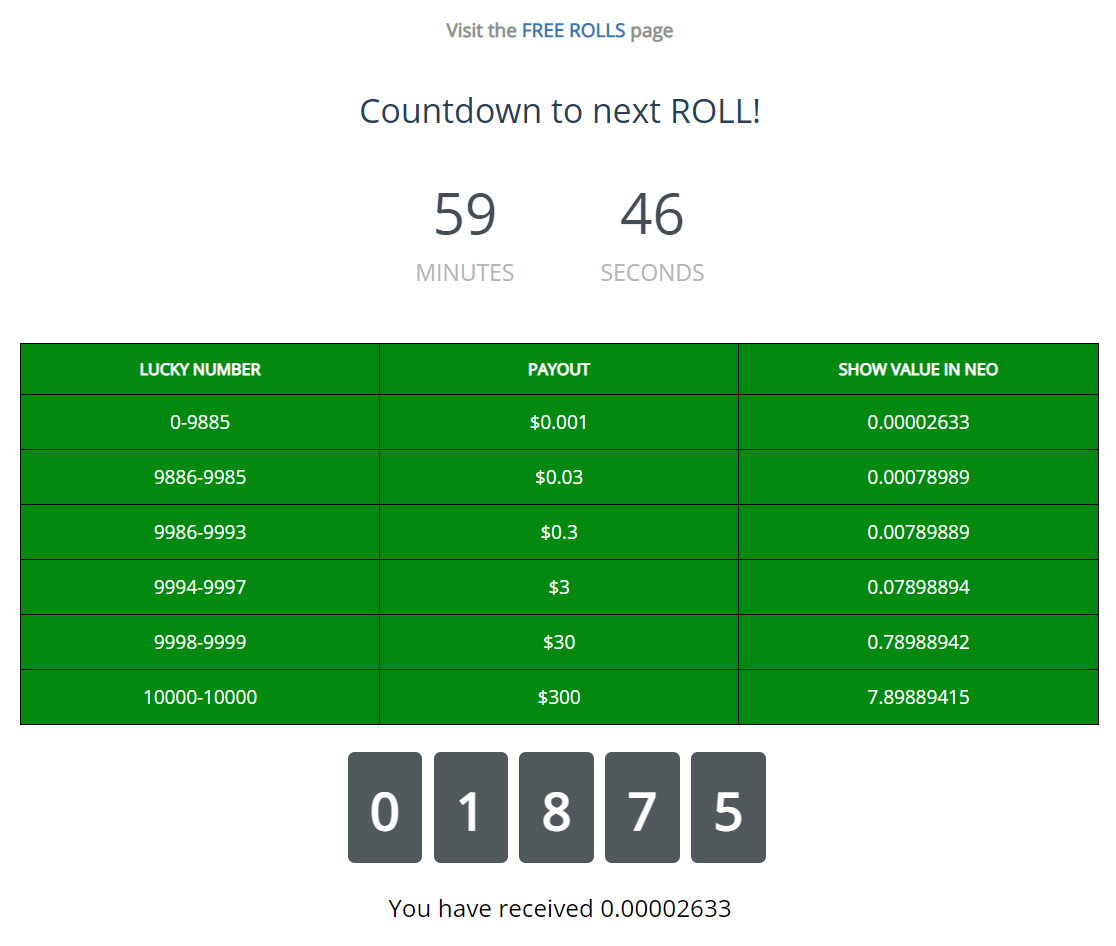
Task: Click the rolled digit tile showing 7
Action: [642, 807]
